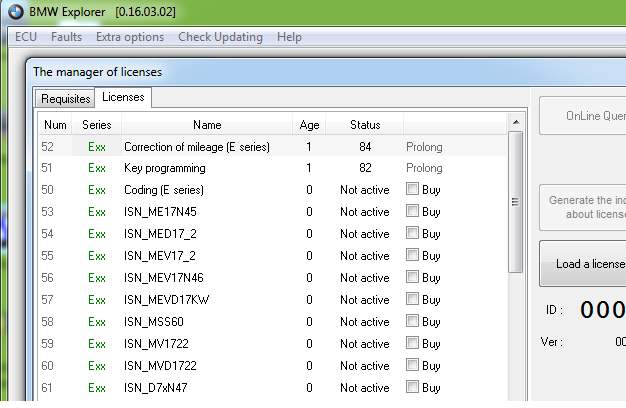Open the ECU menu
This screenshot has height=408, width=626.
pyautogui.click(x=26, y=37)
